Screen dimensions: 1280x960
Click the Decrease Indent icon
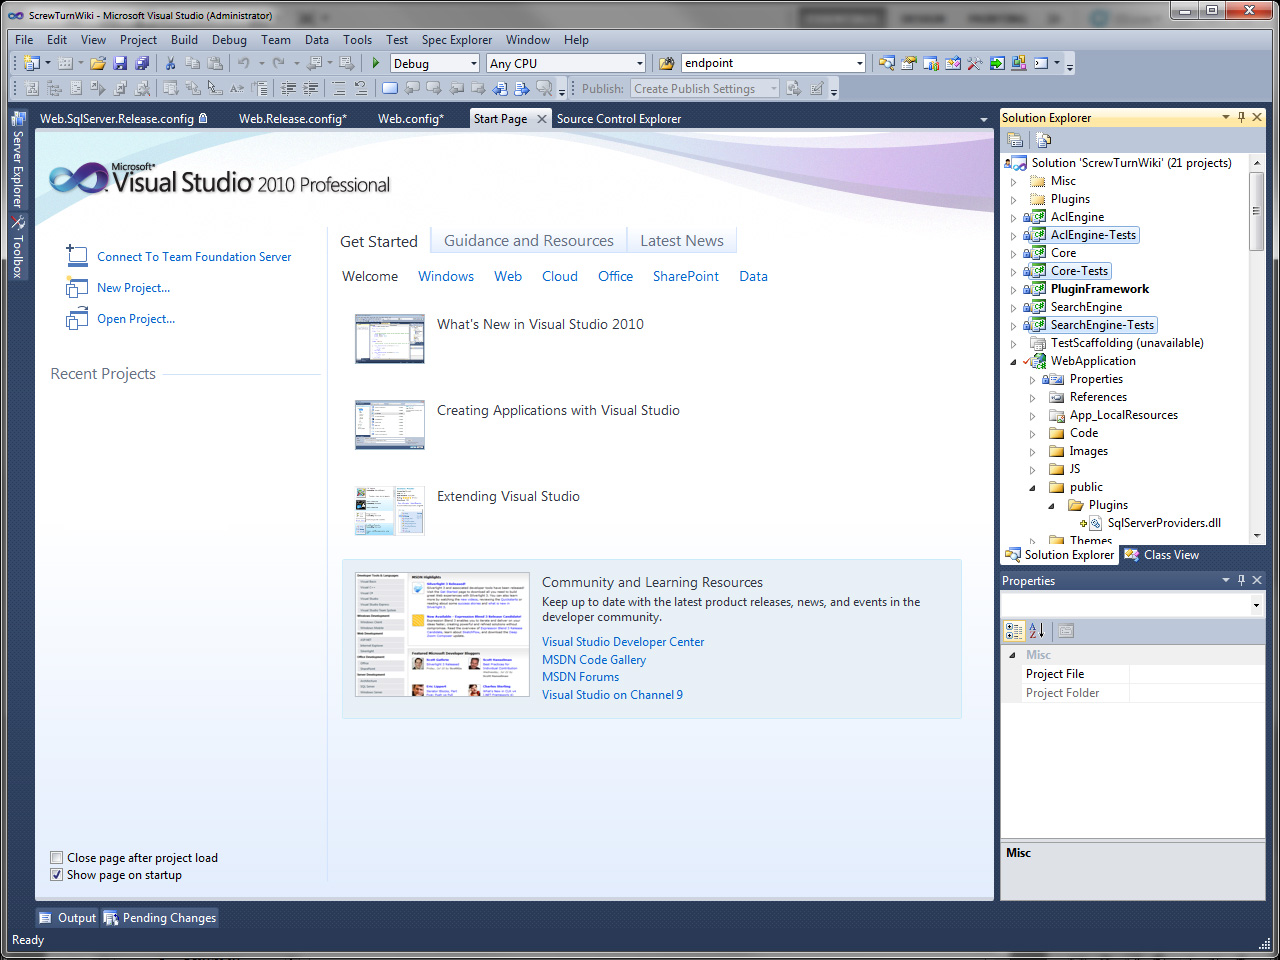click(289, 88)
